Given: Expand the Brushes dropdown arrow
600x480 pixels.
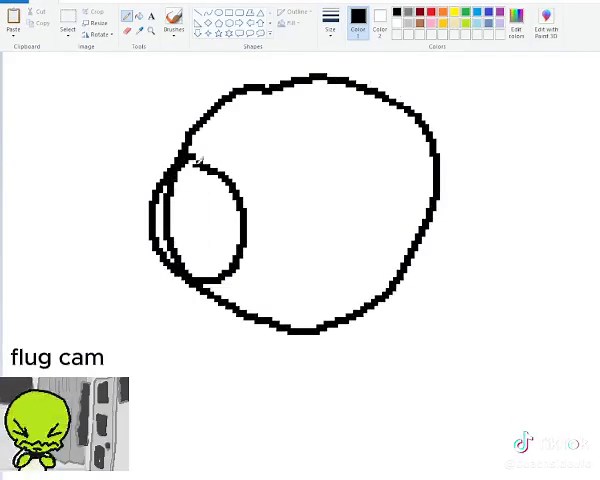Looking at the screenshot, I should (x=174, y=36).
